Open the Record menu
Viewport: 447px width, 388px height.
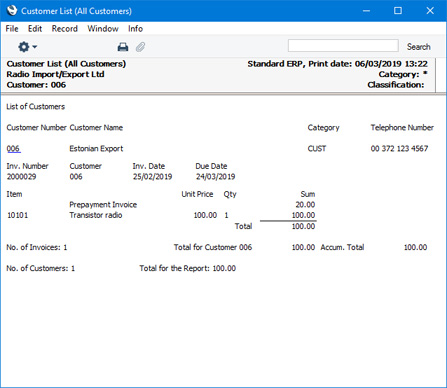(65, 29)
